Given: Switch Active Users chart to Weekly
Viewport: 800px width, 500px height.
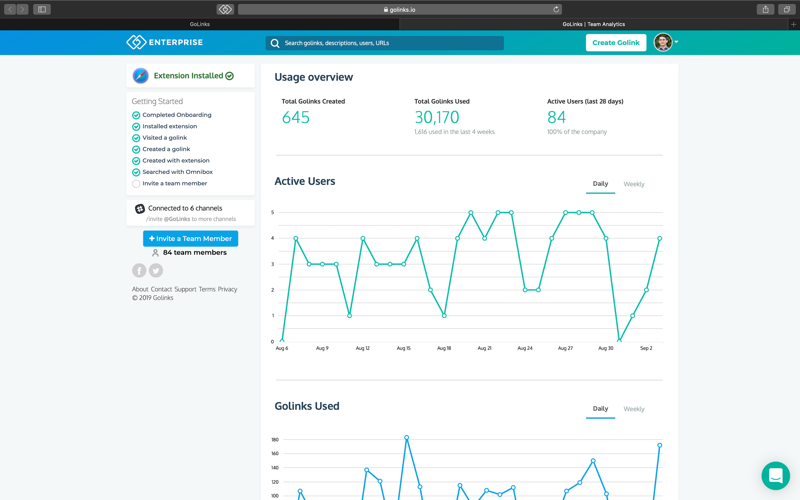Looking at the screenshot, I should 634,184.
